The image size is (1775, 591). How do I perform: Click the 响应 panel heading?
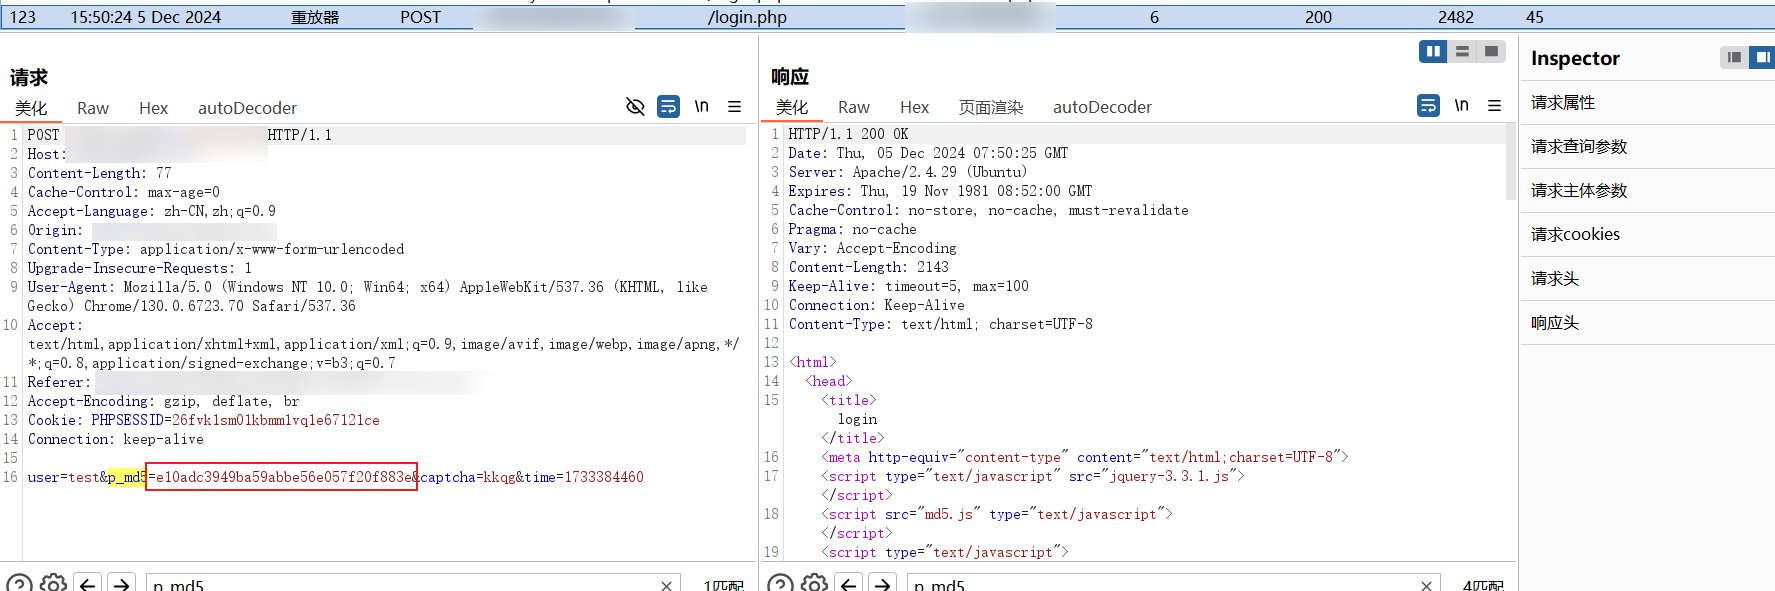click(790, 76)
